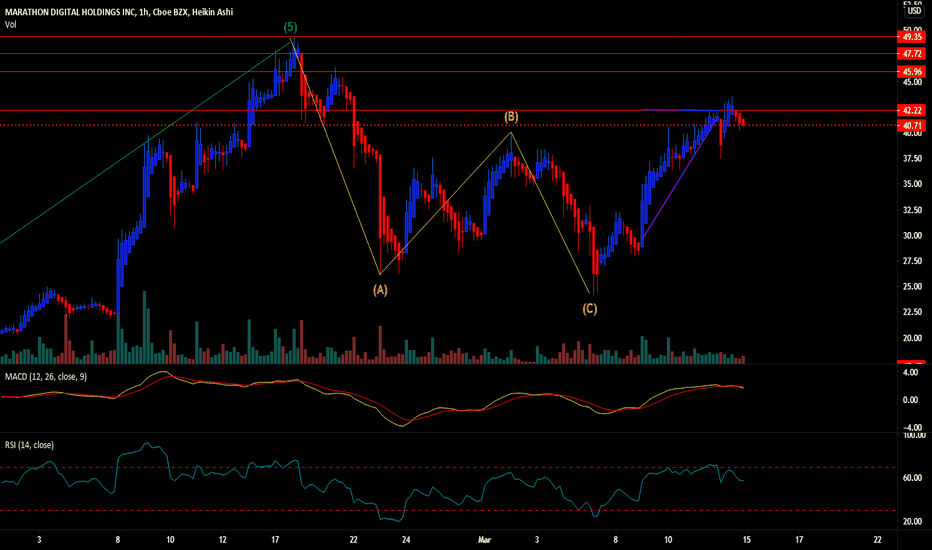Click the 4.00 MACD axis value
Viewport: 932px width, 550px height.
tap(911, 372)
